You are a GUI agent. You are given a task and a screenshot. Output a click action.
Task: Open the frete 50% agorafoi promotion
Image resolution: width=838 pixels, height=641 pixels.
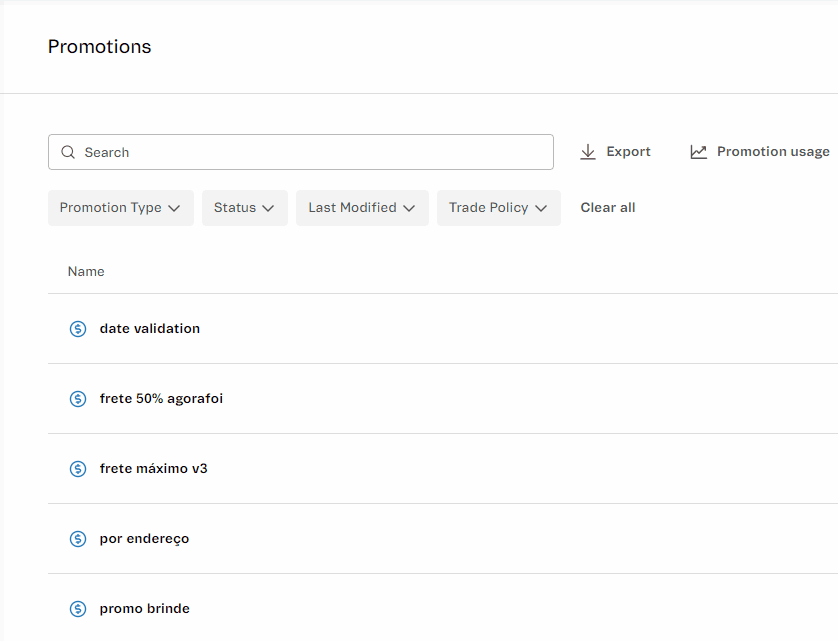pyautogui.click(x=161, y=399)
